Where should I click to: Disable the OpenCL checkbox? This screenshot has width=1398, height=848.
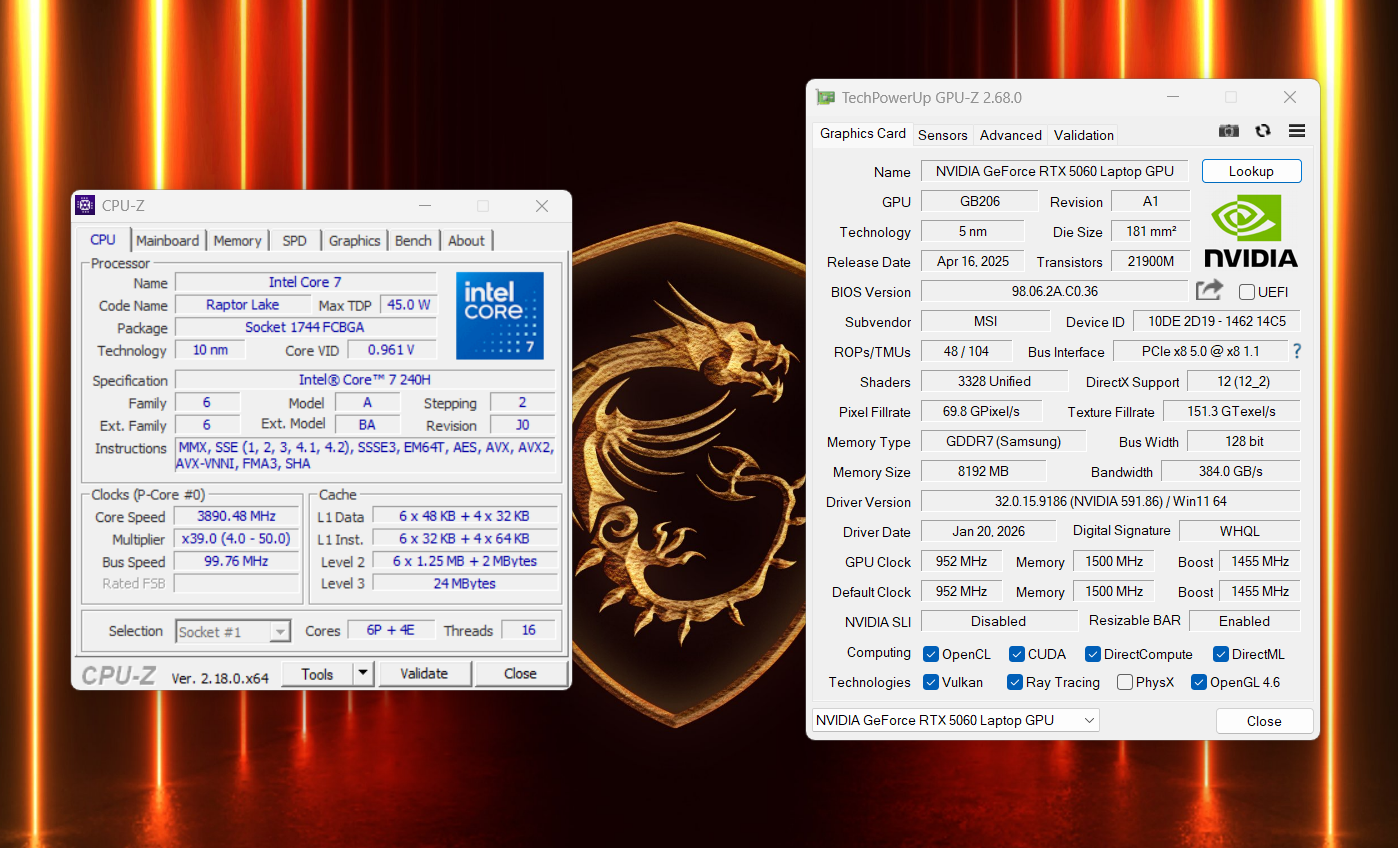tap(931, 654)
